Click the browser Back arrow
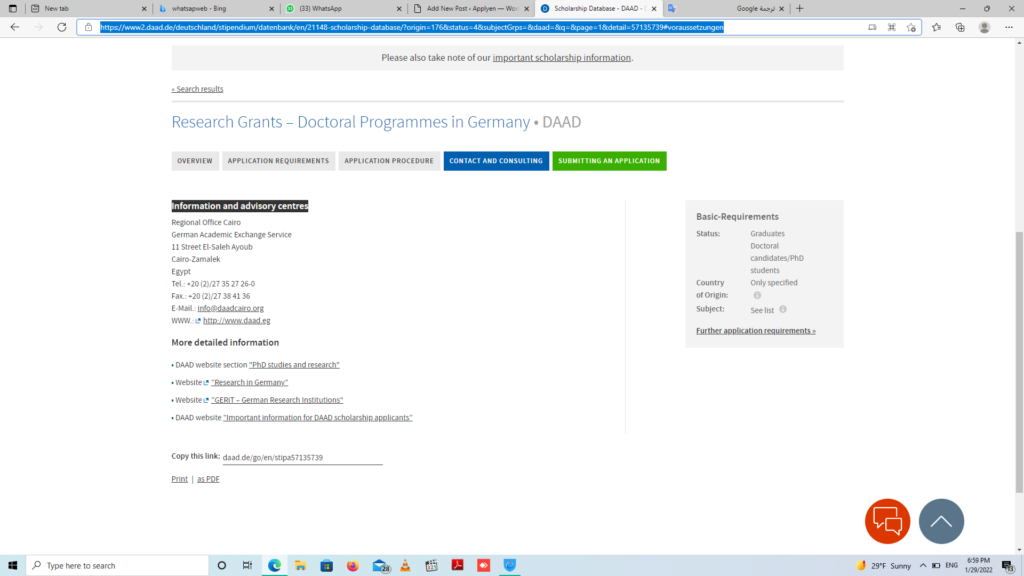Screen dimensions: 1024x576 pos(15,27)
